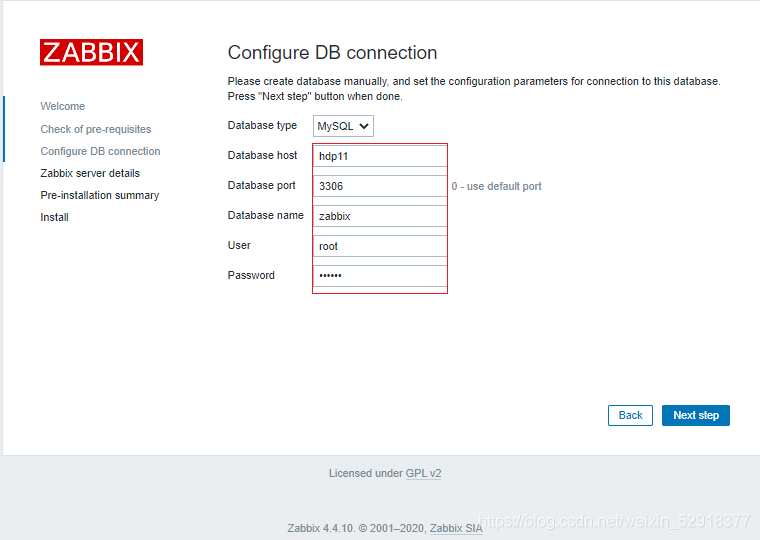Screen dimensions: 760x540
Task: Click the Database type label
Action: pos(262,126)
